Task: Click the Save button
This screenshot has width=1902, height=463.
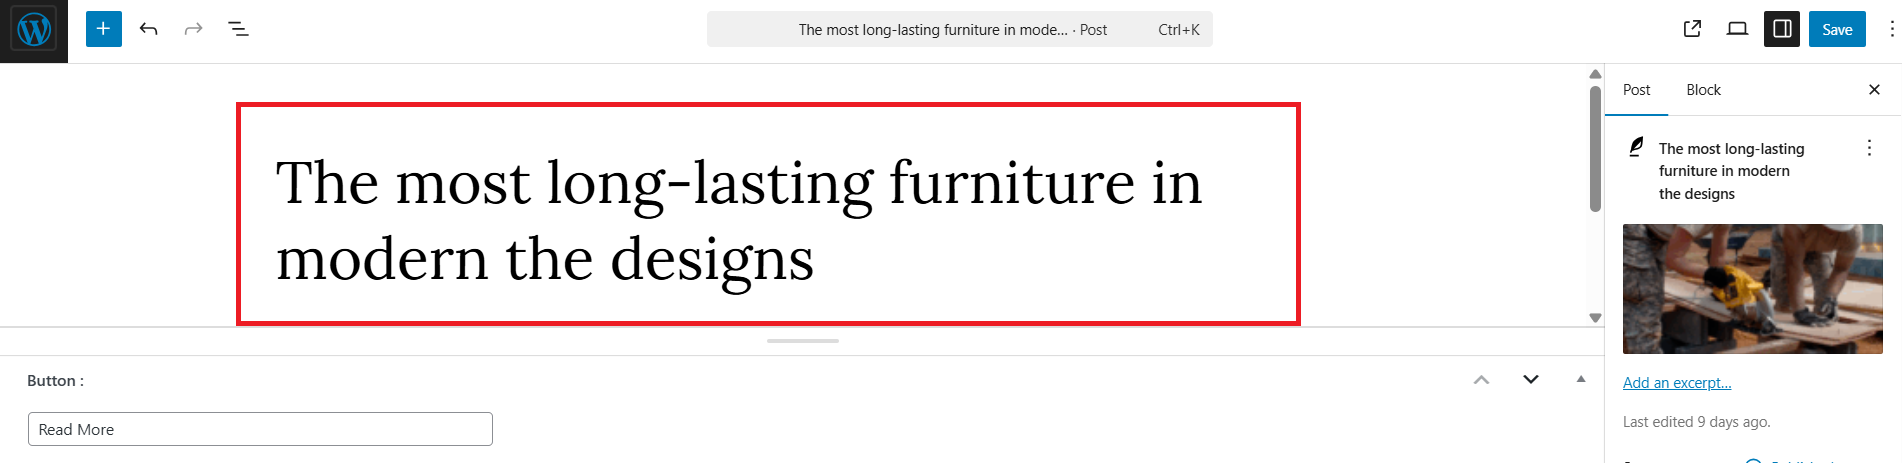Action: point(1837,29)
